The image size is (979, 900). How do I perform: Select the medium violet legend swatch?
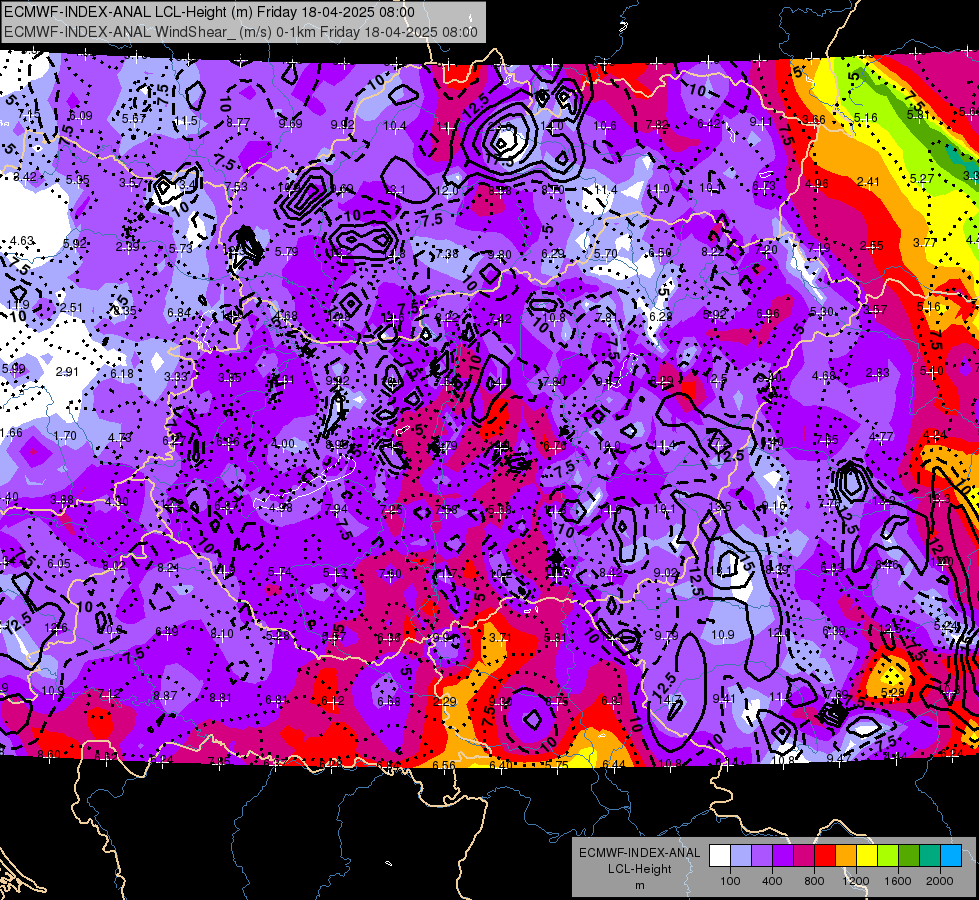click(x=762, y=856)
